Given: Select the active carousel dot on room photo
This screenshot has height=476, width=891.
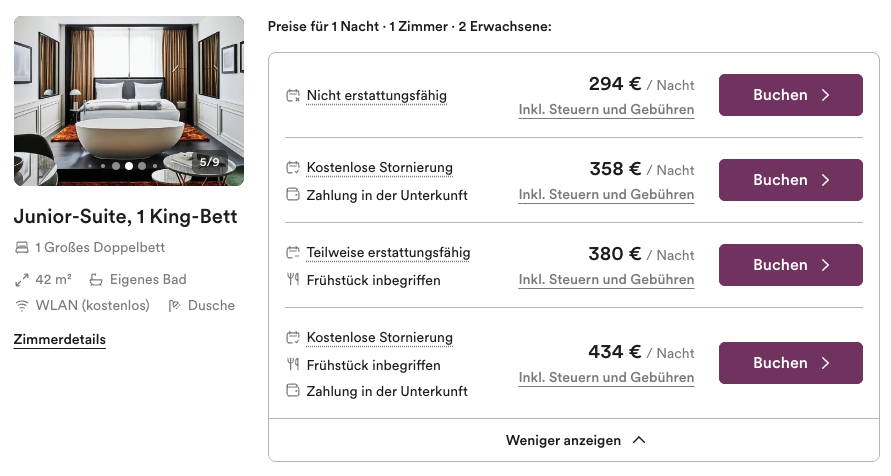Looking at the screenshot, I should click(x=129, y=166).
